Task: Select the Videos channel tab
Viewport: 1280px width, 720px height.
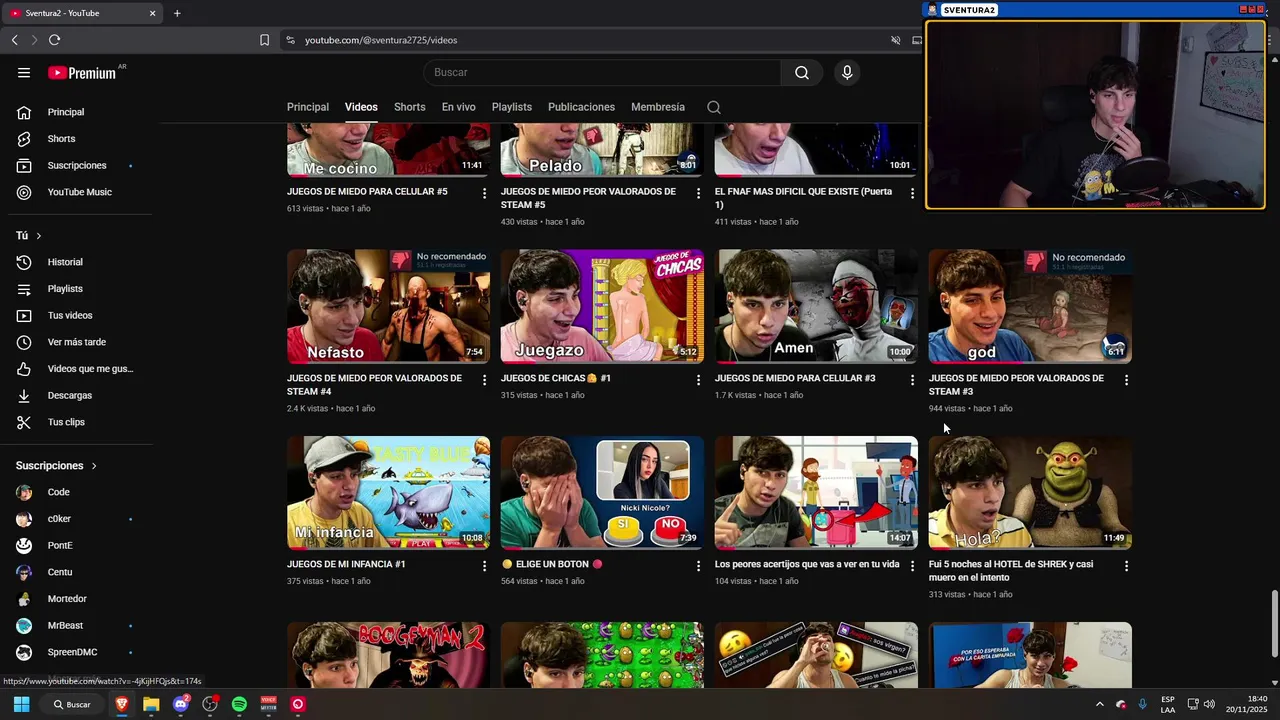Action: pyautogui.click(x=361, y=107)
